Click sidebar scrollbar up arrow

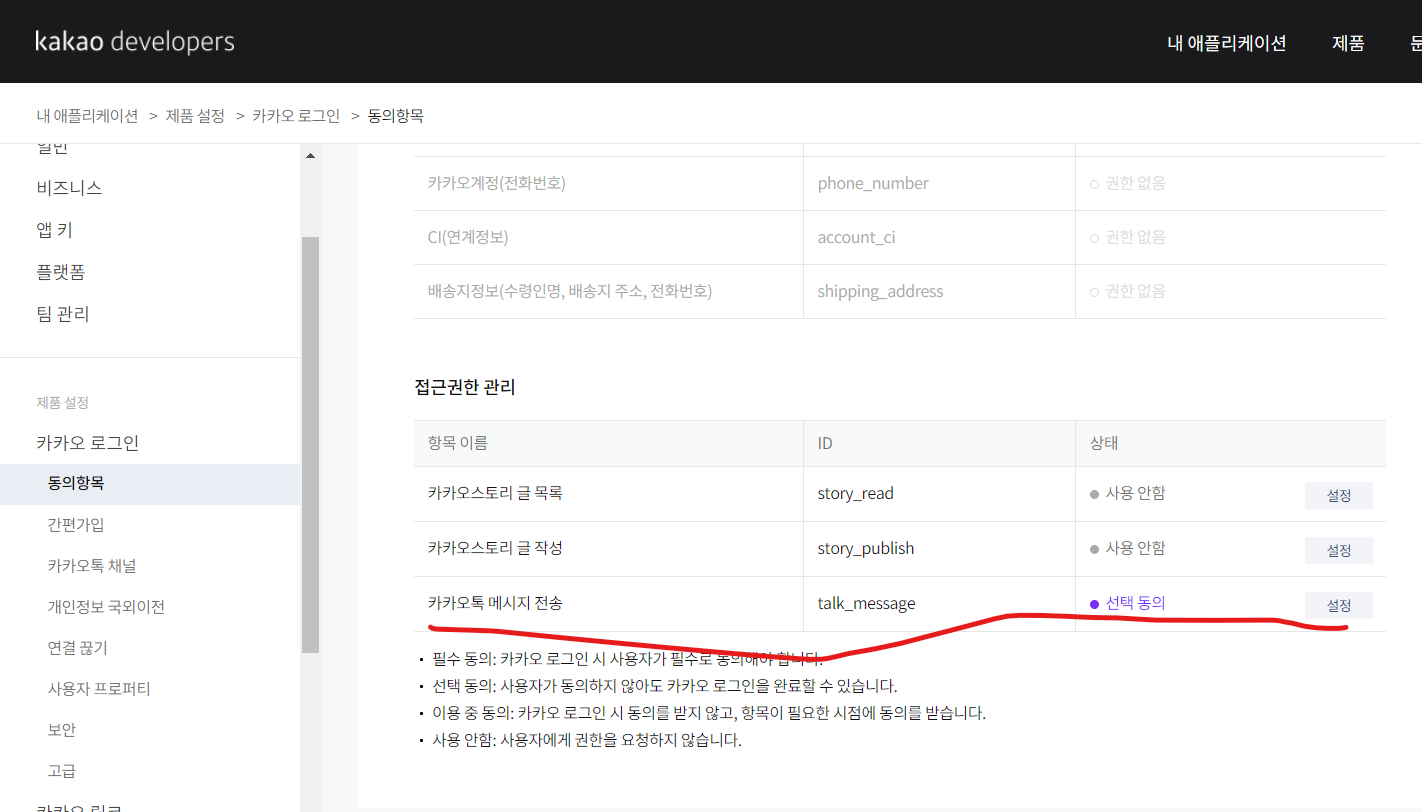[x=310, y=156]
